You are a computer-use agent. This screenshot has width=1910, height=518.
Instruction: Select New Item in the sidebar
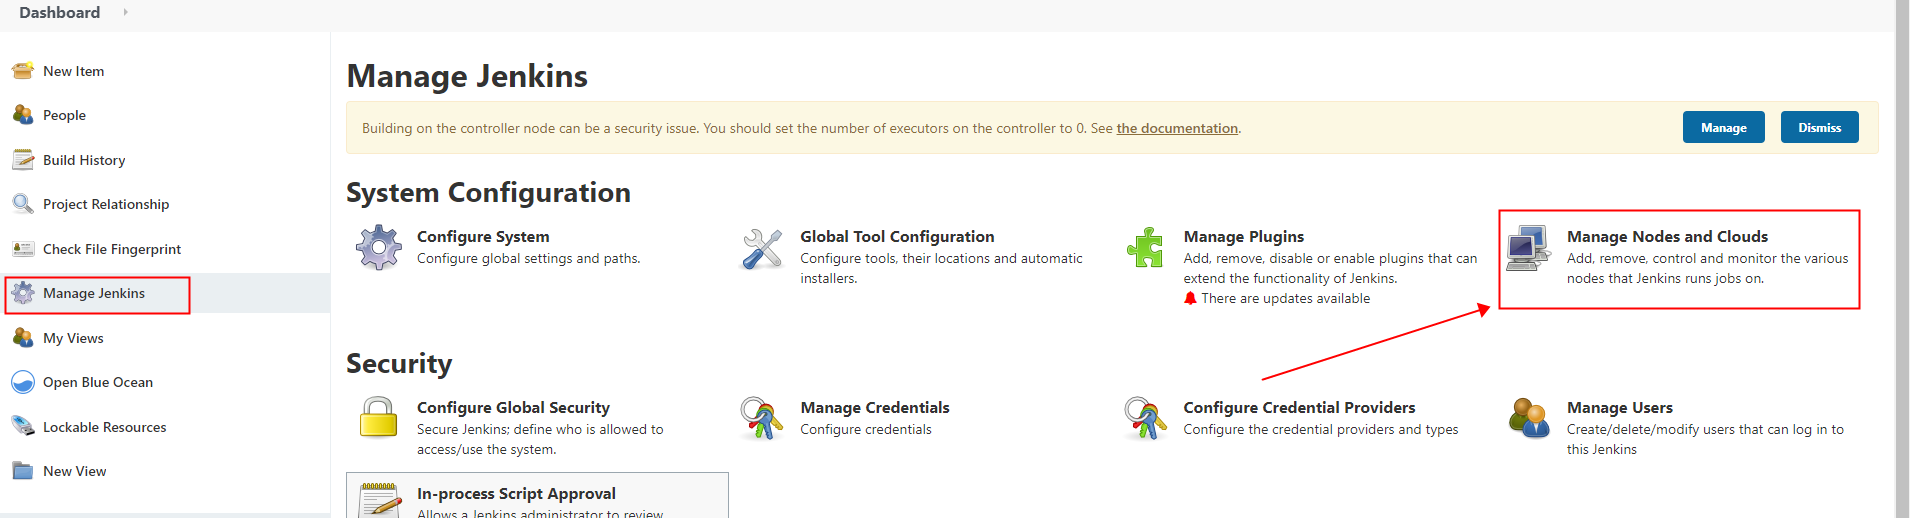click(x=74, y=71)
